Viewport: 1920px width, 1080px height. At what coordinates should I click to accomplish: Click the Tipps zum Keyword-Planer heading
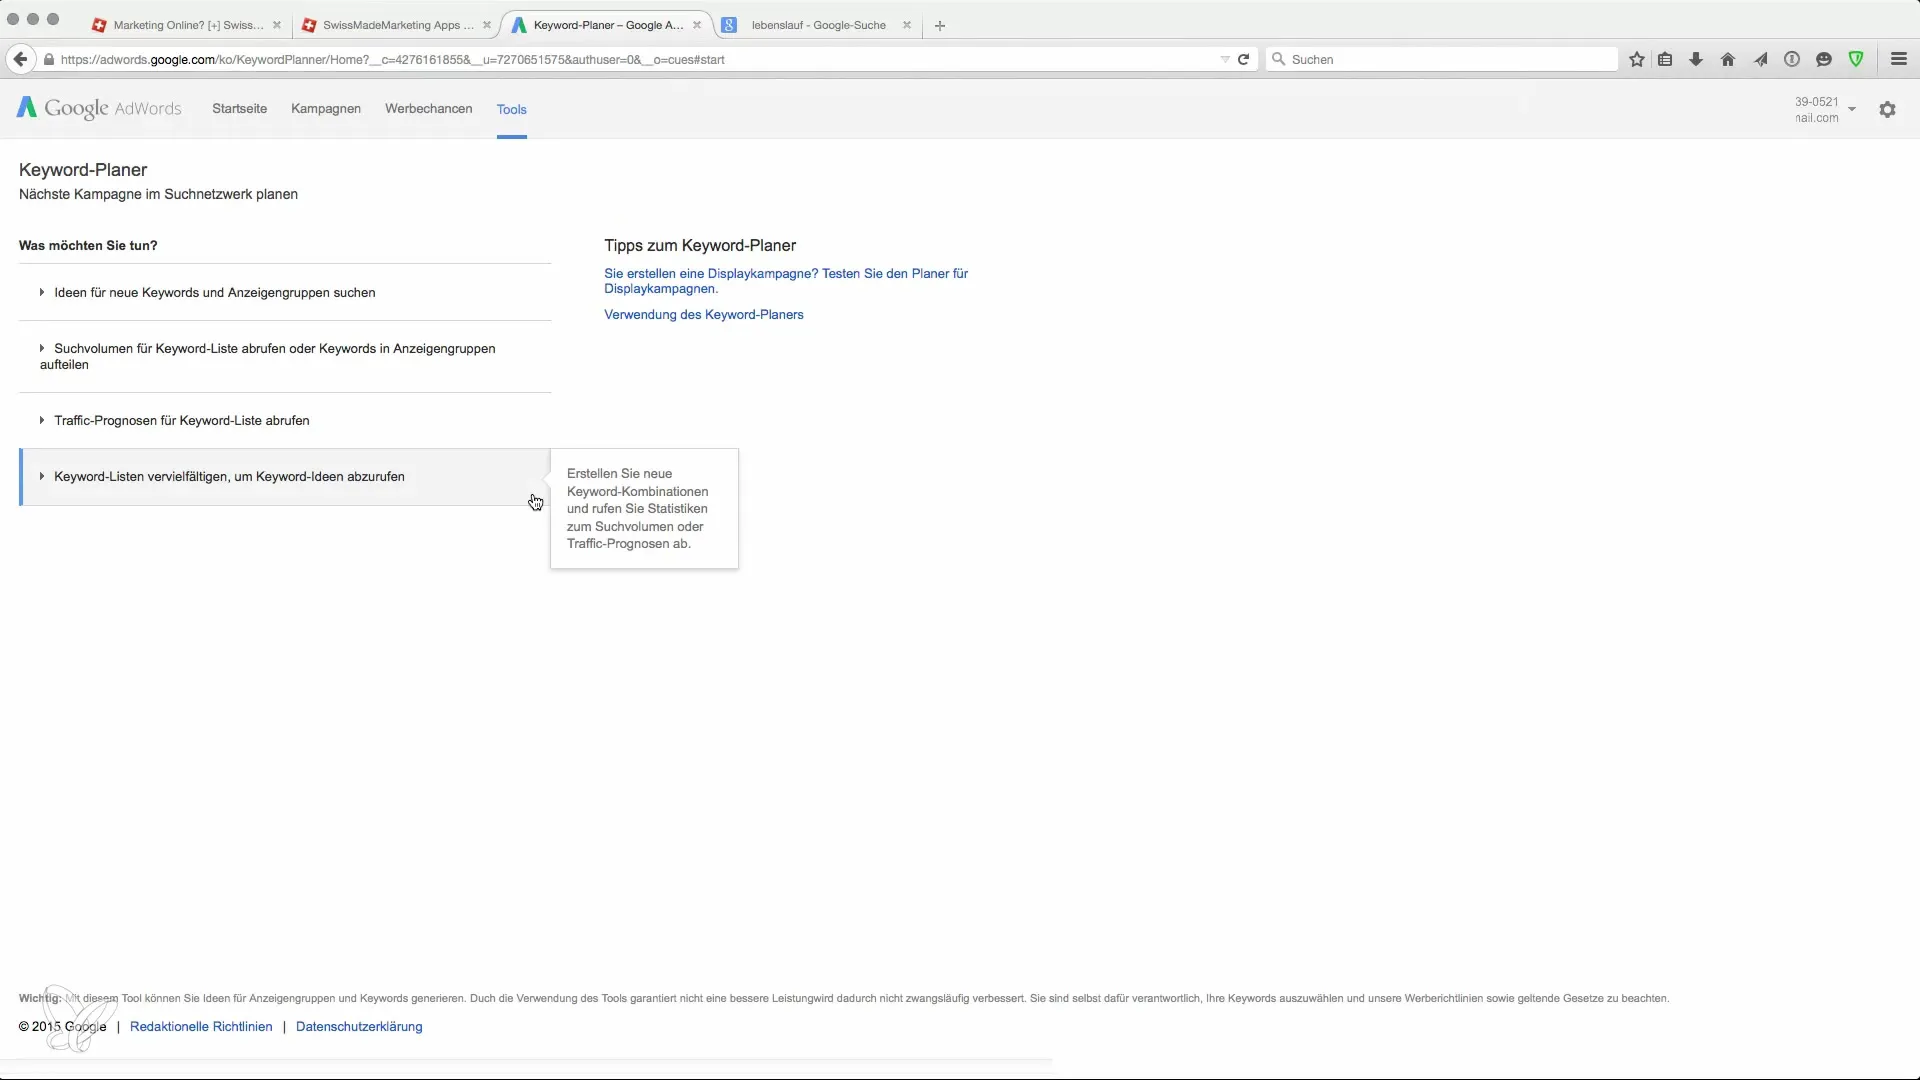click(700, 245)
